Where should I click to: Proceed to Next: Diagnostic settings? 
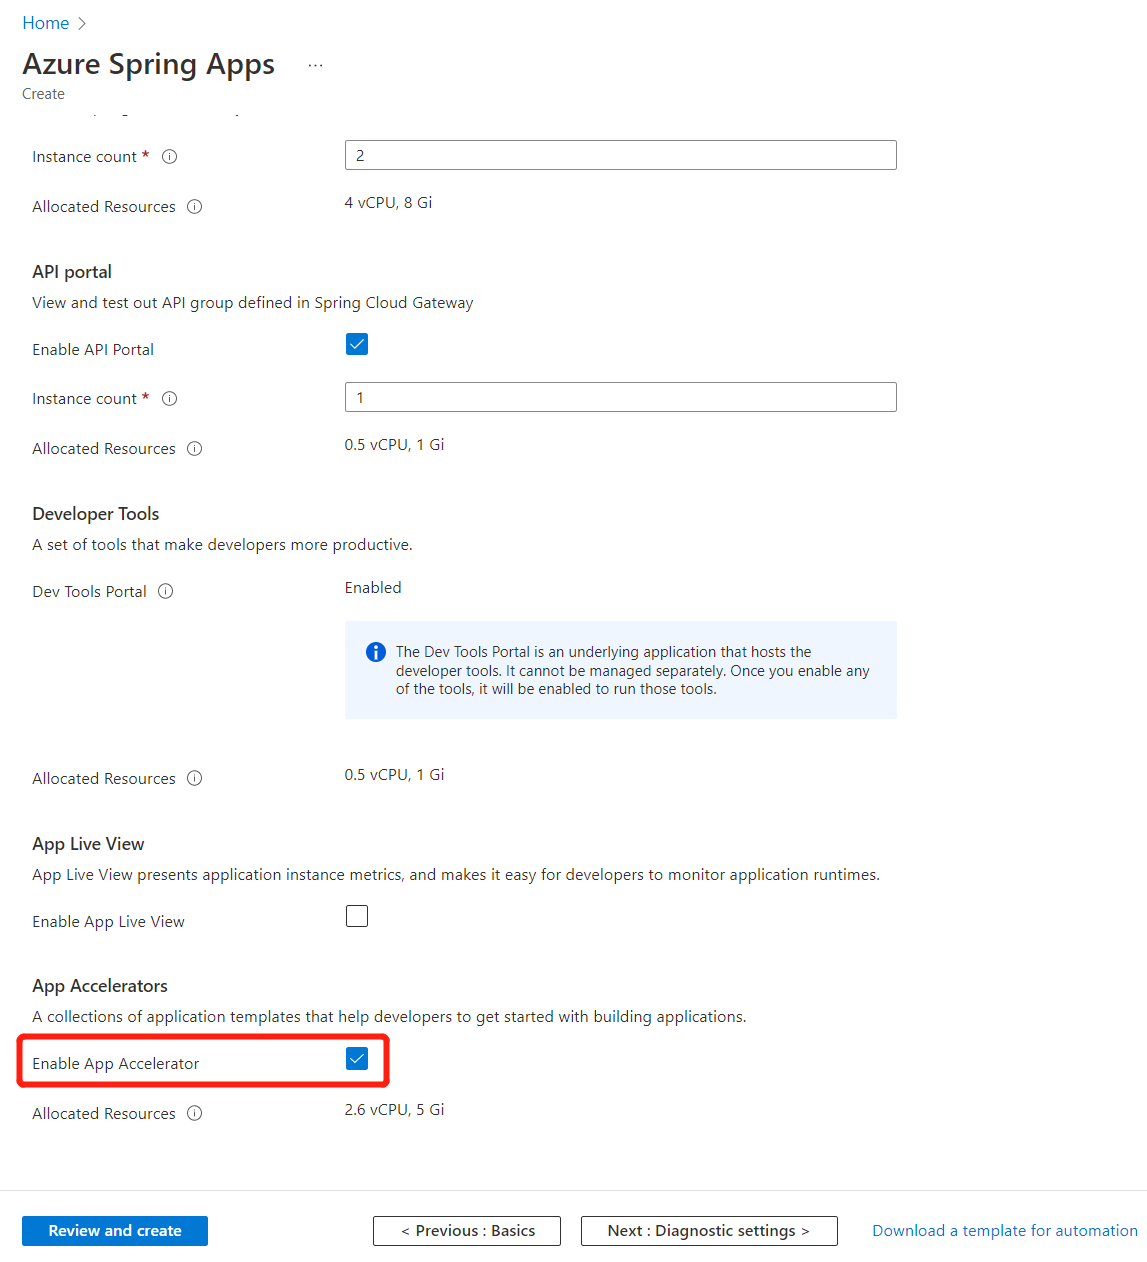(x=709, y=1231)
